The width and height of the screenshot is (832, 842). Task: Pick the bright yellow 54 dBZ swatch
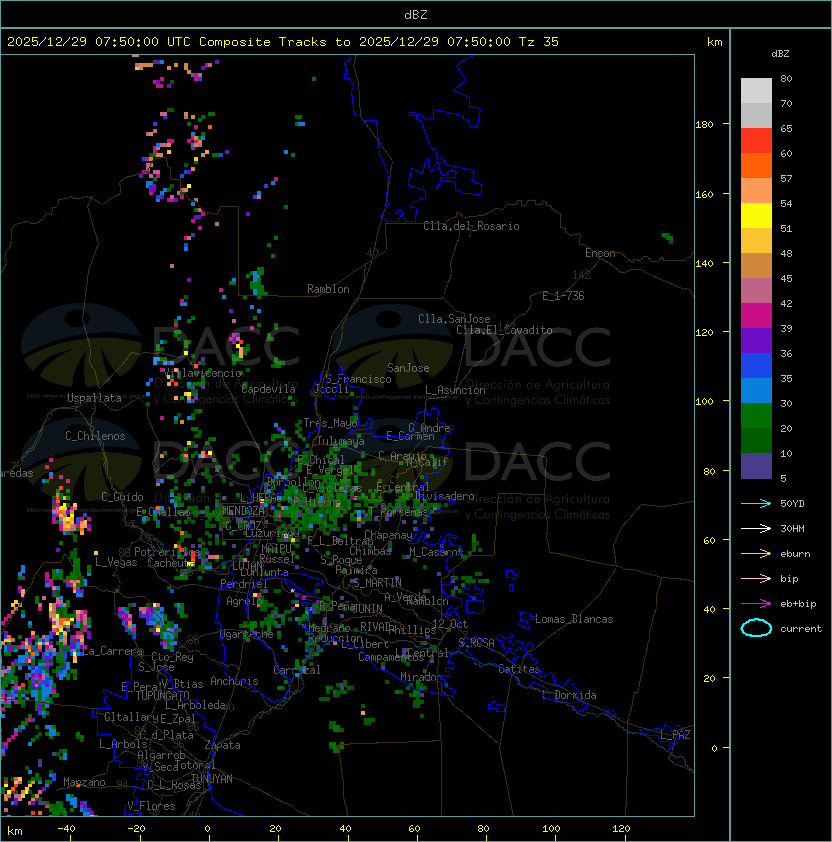click(756, 216)
